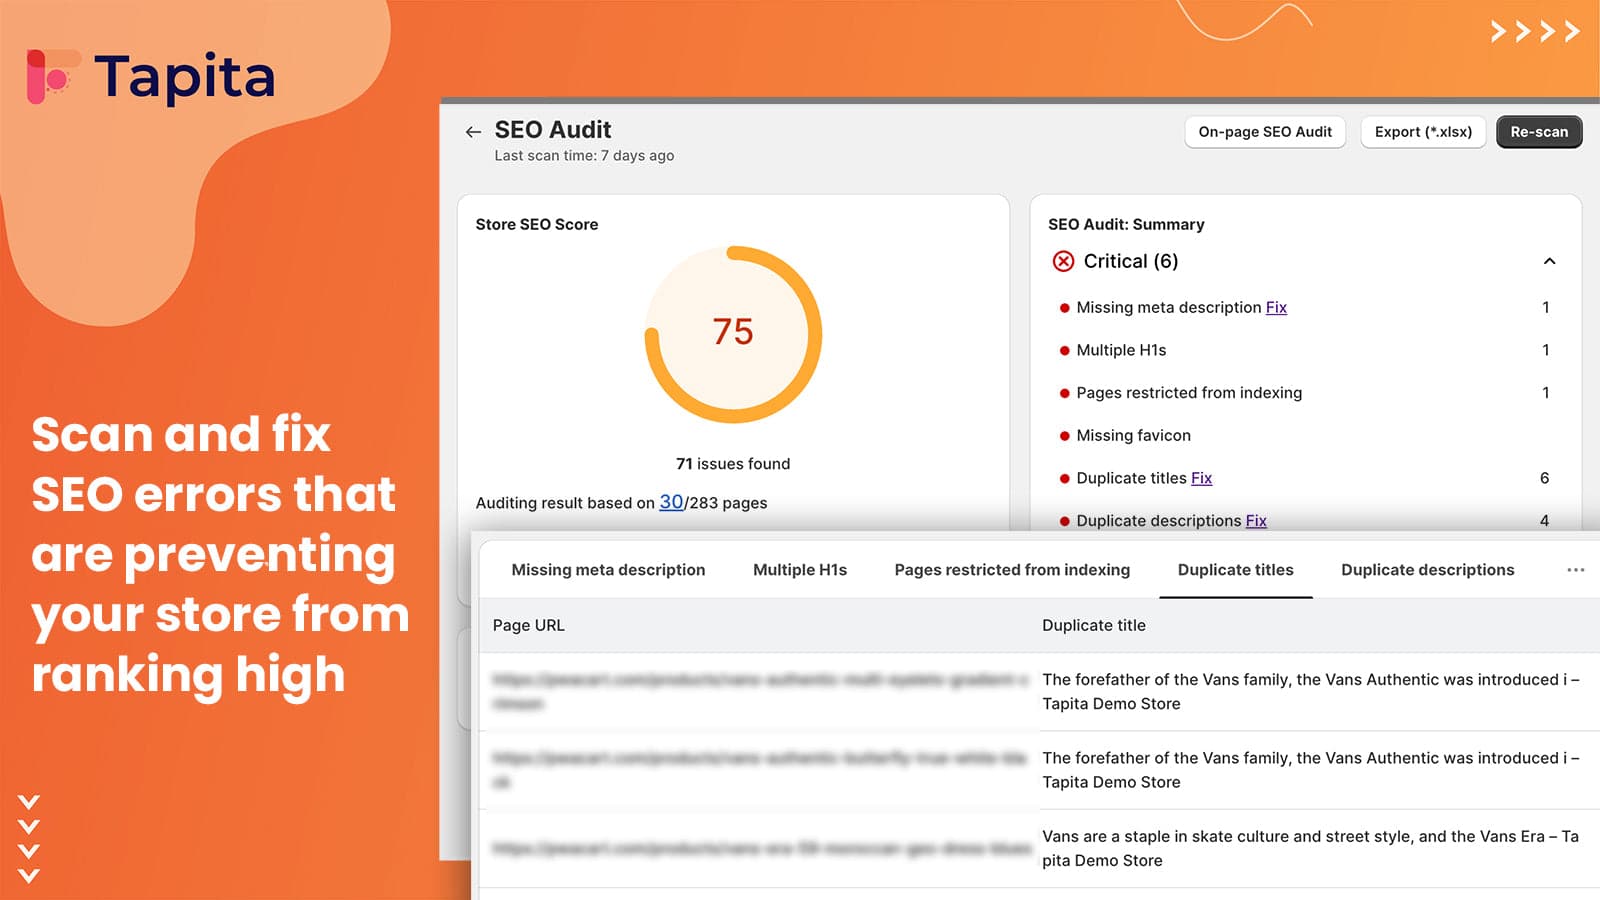Open hidden tabs via the ellipsis icon
This screenshot has height=900, width=1600.
(x=1576, y=570)
